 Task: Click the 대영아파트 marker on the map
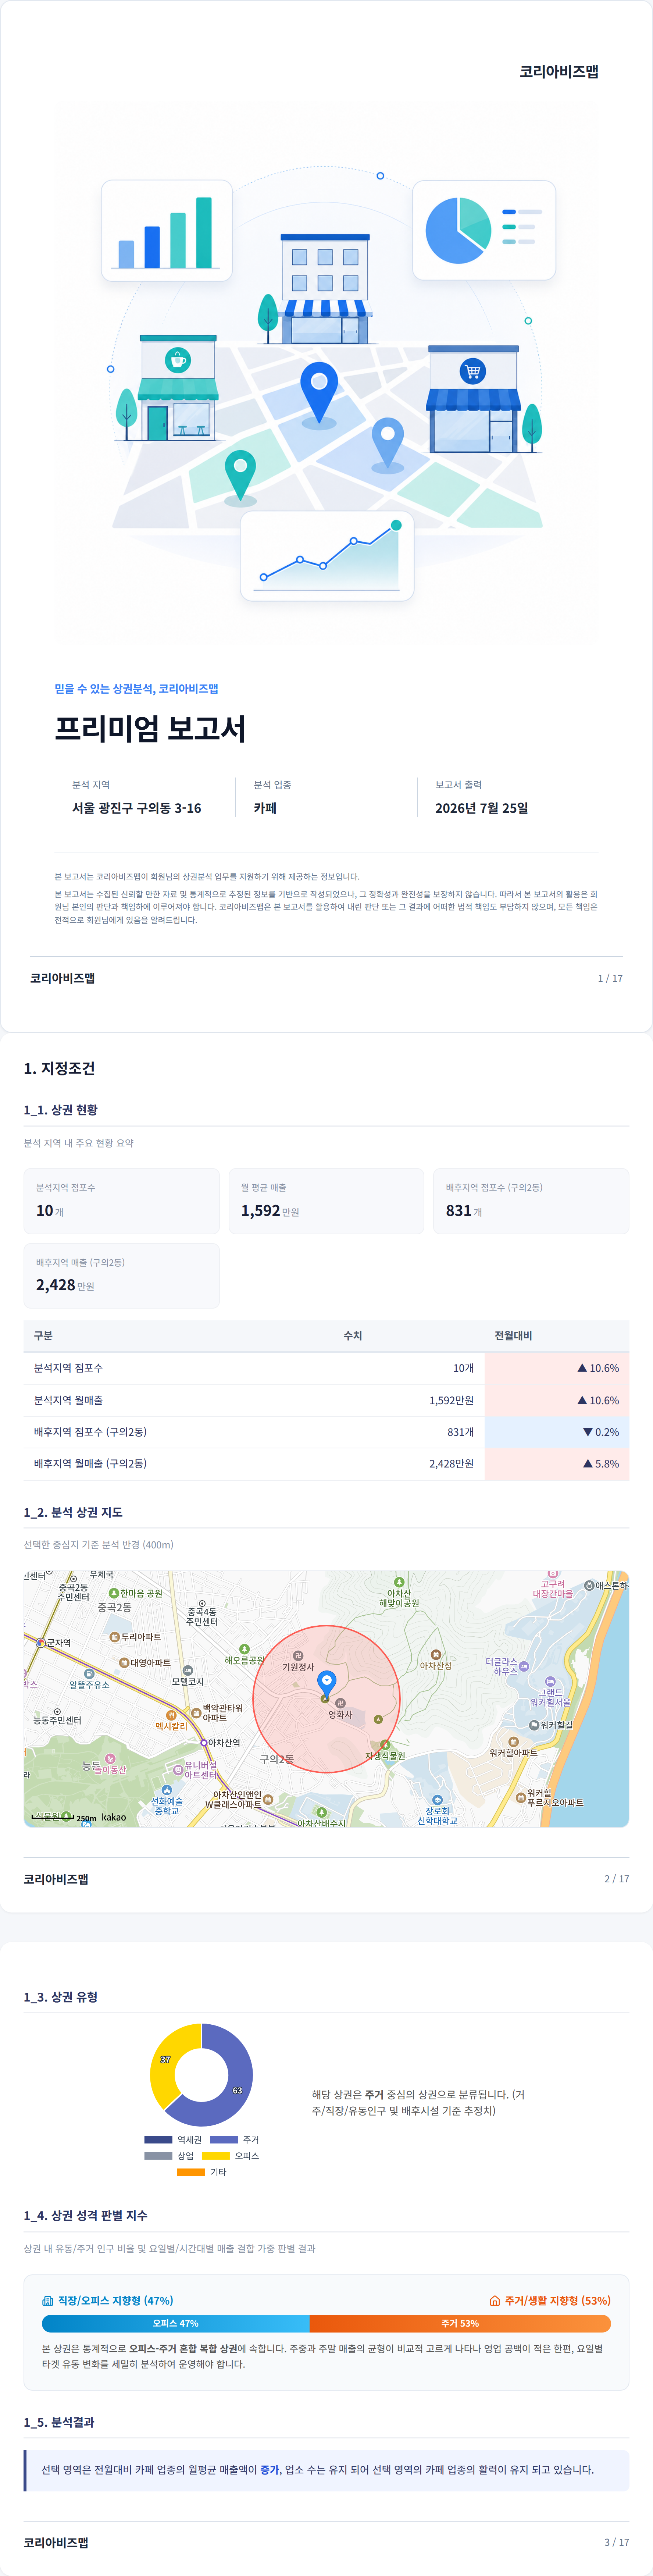(x=124, y=1663)
